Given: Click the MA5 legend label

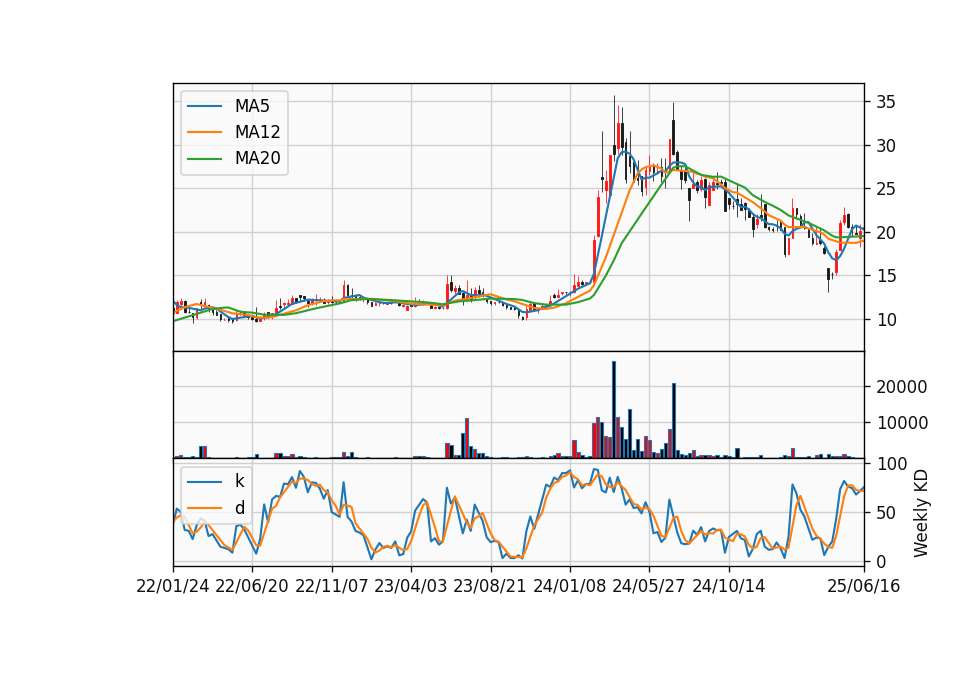Looking at the screenshot, I should tap(252, 106).
